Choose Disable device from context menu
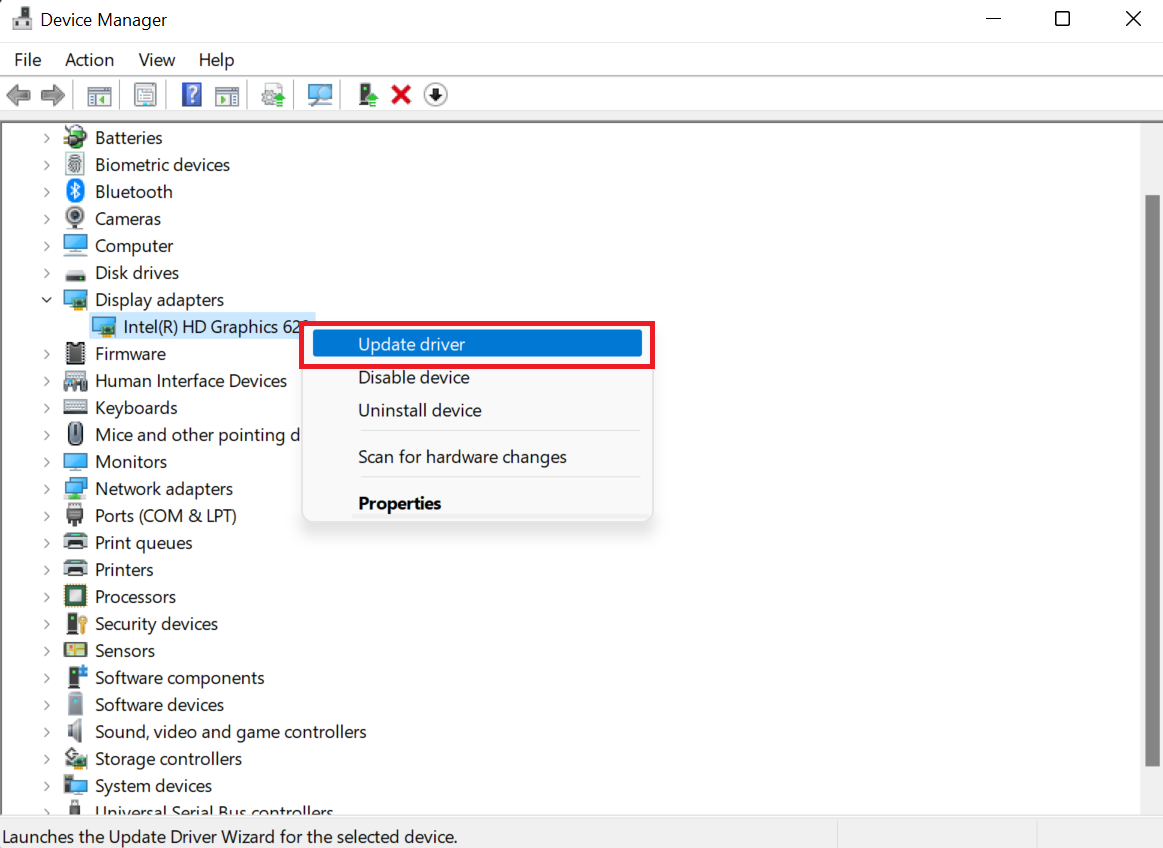 [x=477, y=377]
